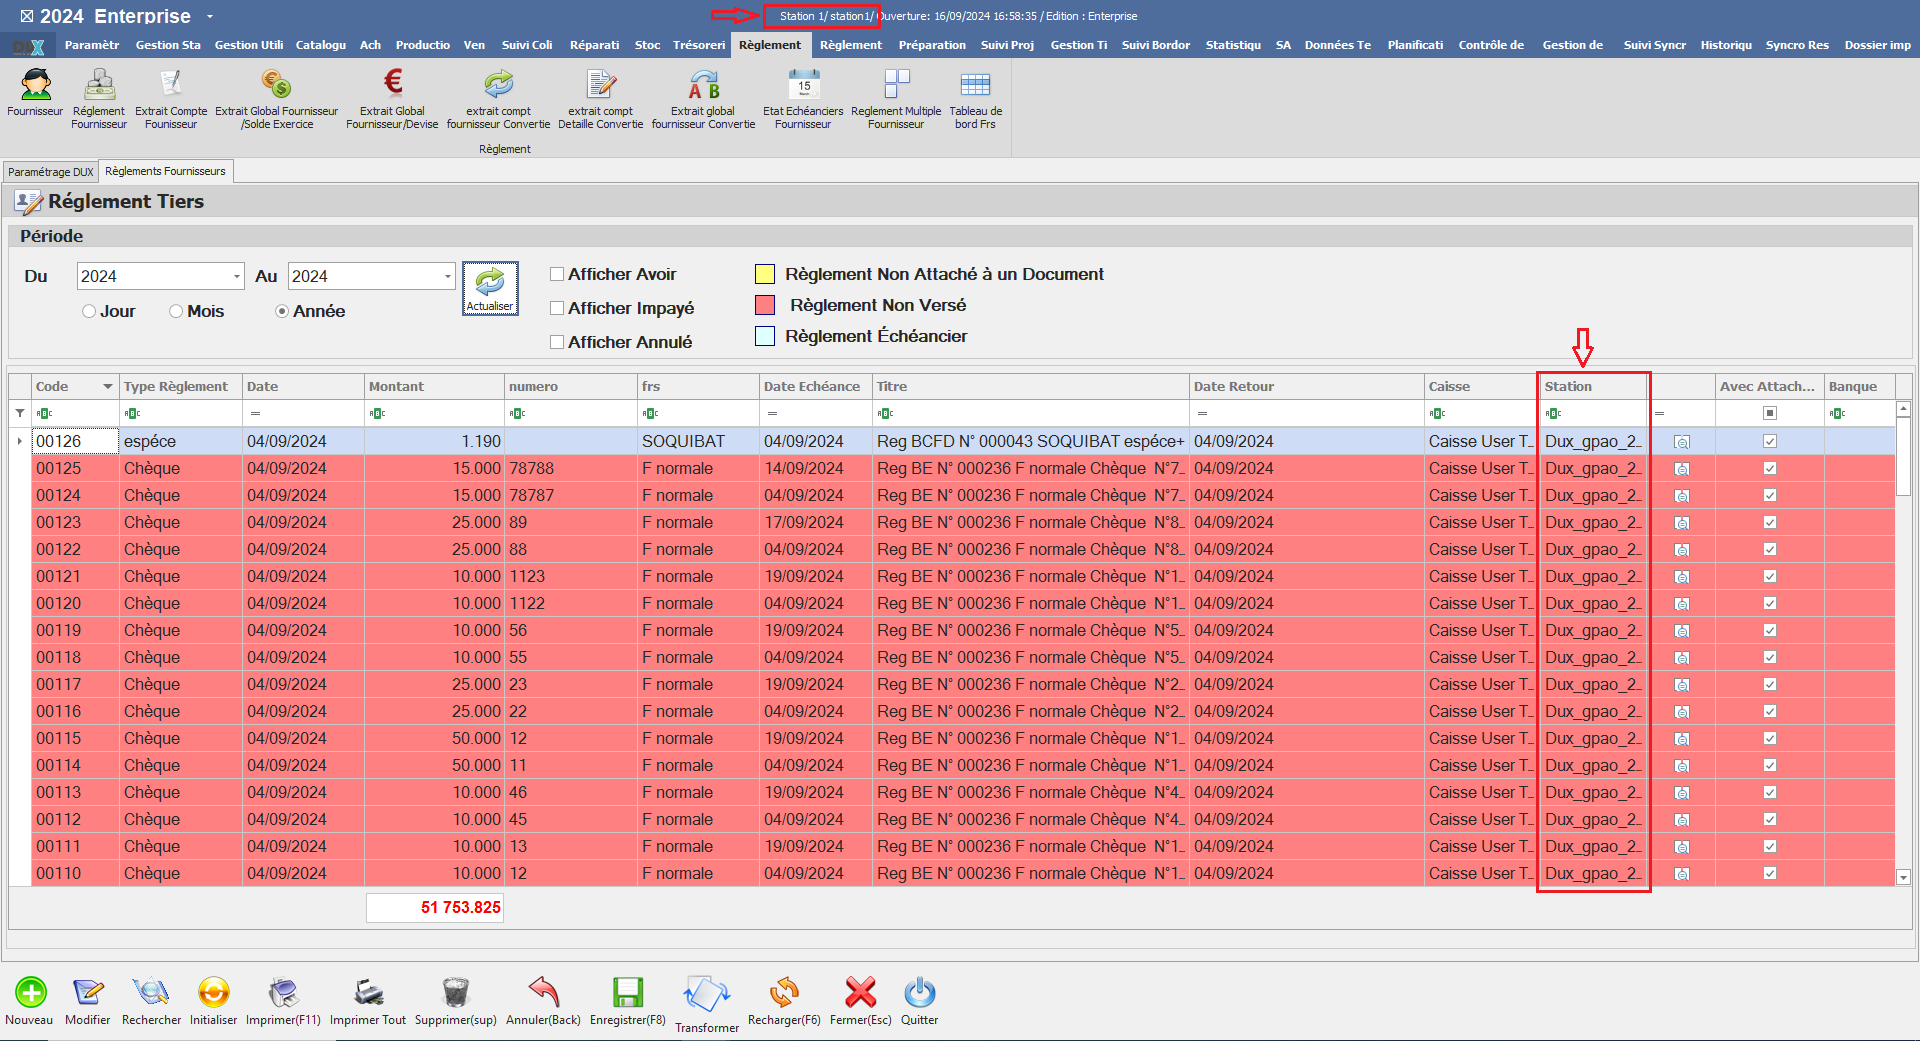
Task: Sort by the Montant column header
Action: pos(434,386)
